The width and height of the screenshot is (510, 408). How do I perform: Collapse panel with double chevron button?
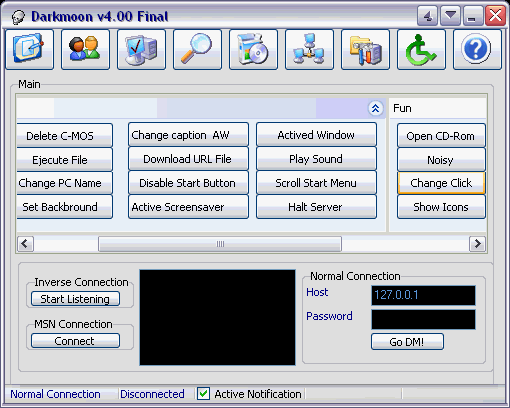click(375, 108)
